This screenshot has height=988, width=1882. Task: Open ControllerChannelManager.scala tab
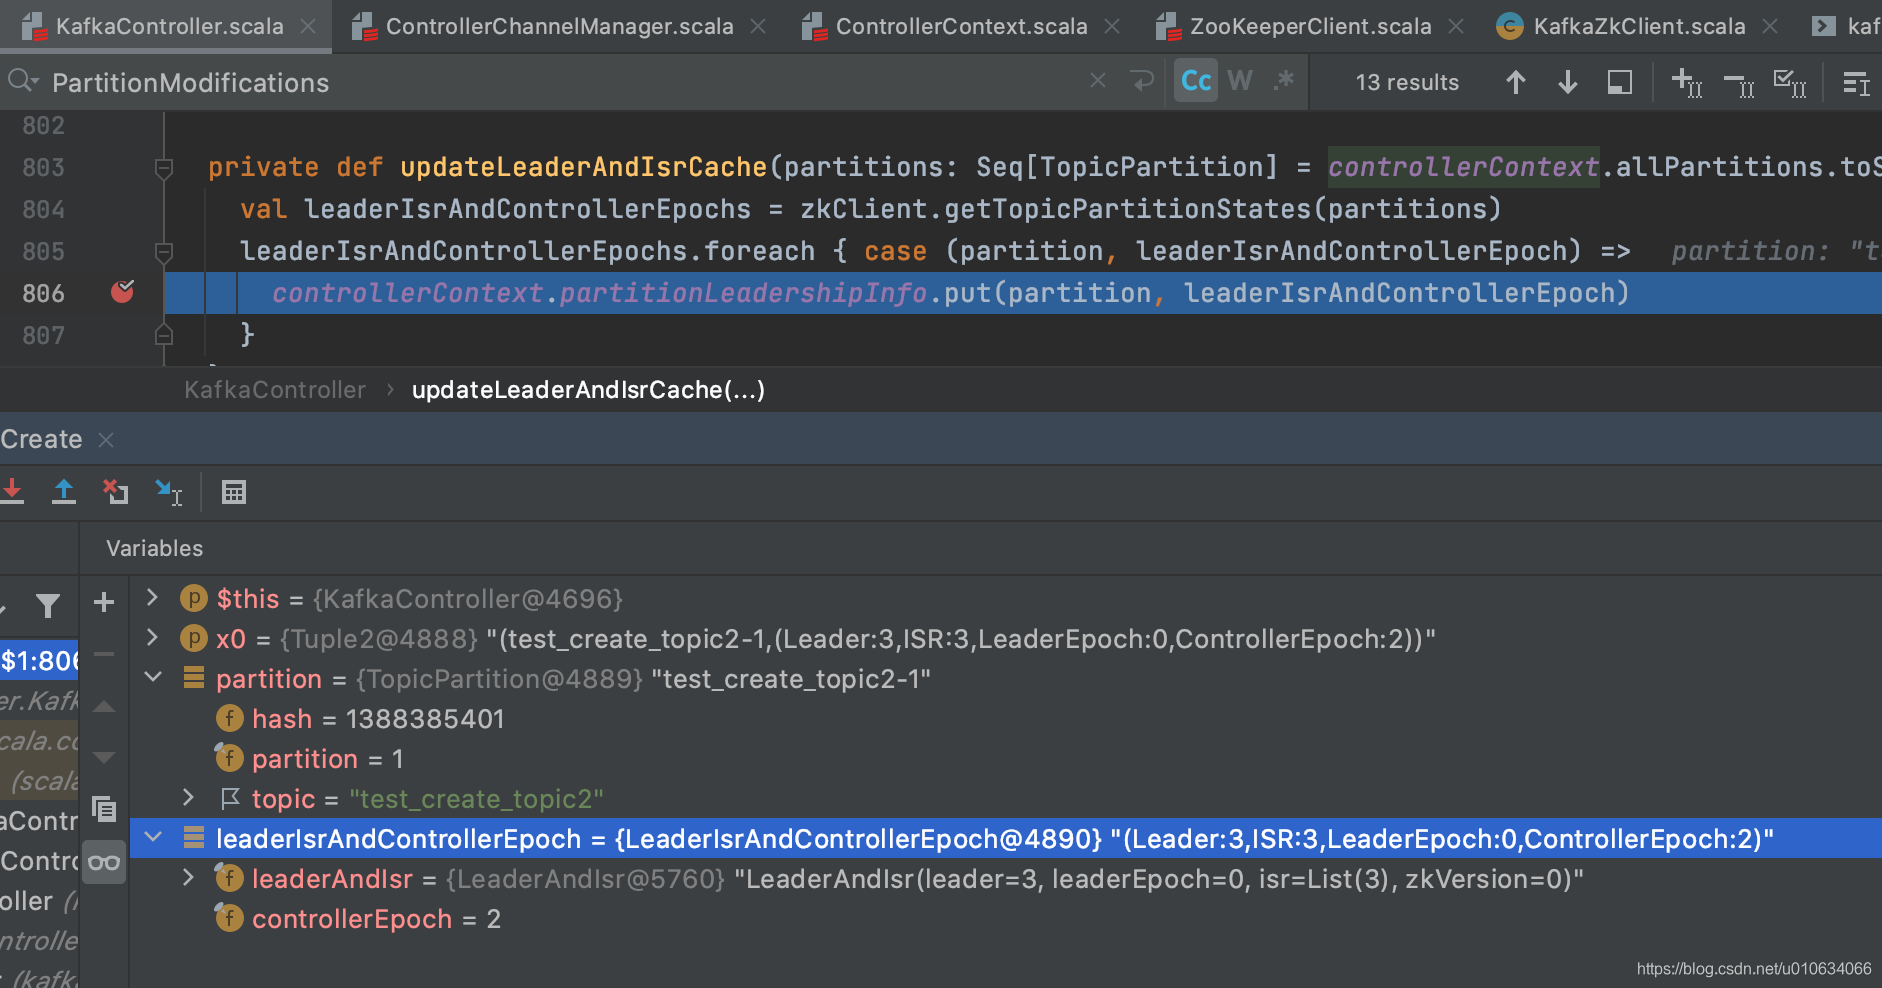pyautogui.click(x=559, y=26)
